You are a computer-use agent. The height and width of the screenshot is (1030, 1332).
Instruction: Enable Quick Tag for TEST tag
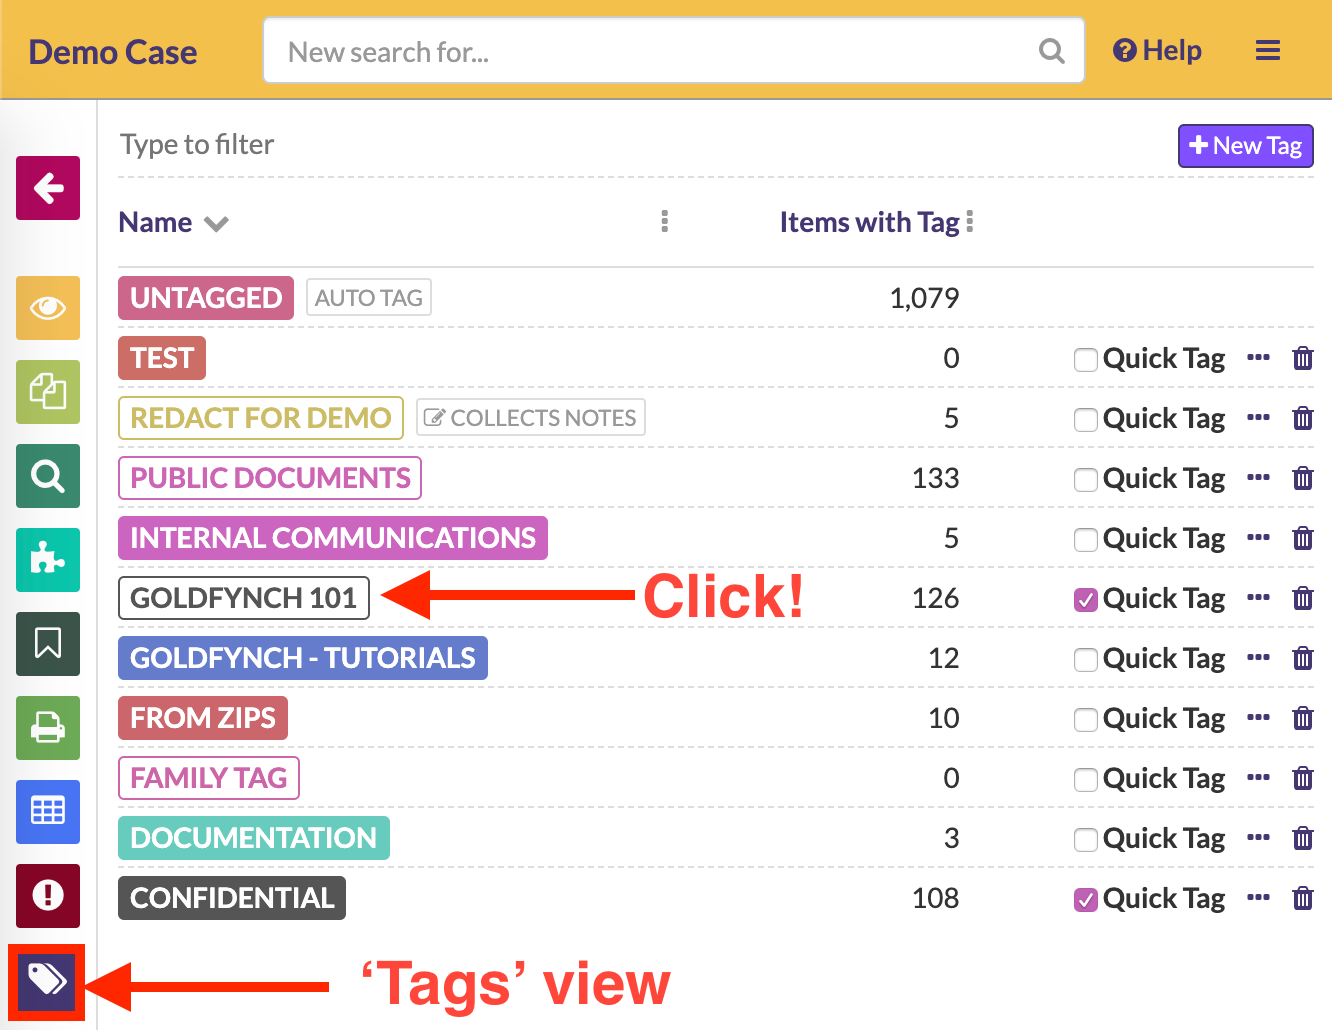(x=1086, y=359)
